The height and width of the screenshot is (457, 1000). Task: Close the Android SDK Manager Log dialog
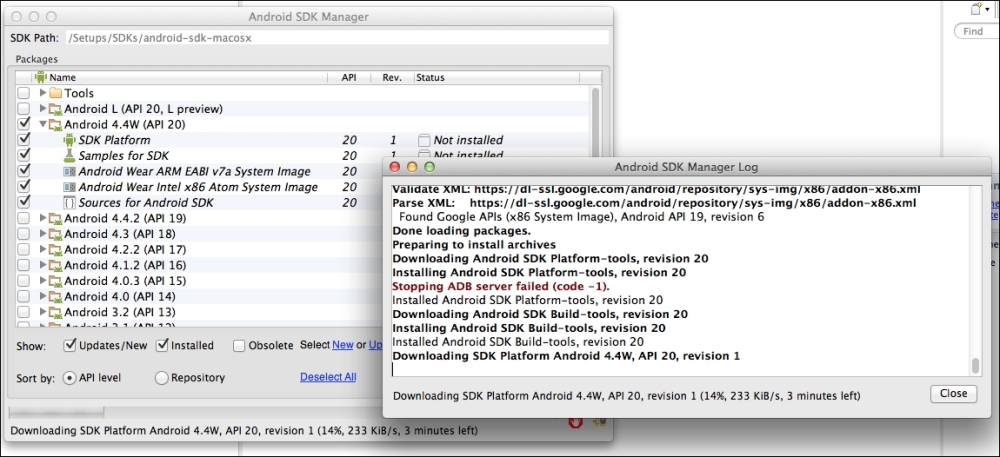pyautogui.click(x=953, y=394)
